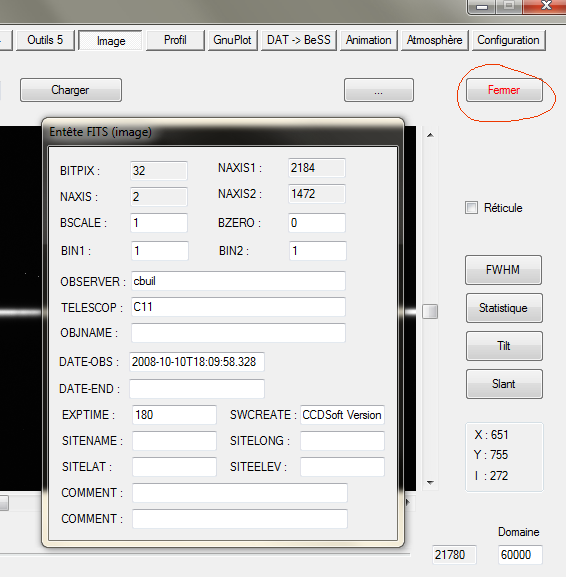
Task: Click the OBJNAME input field
Action: pos(238,333)
